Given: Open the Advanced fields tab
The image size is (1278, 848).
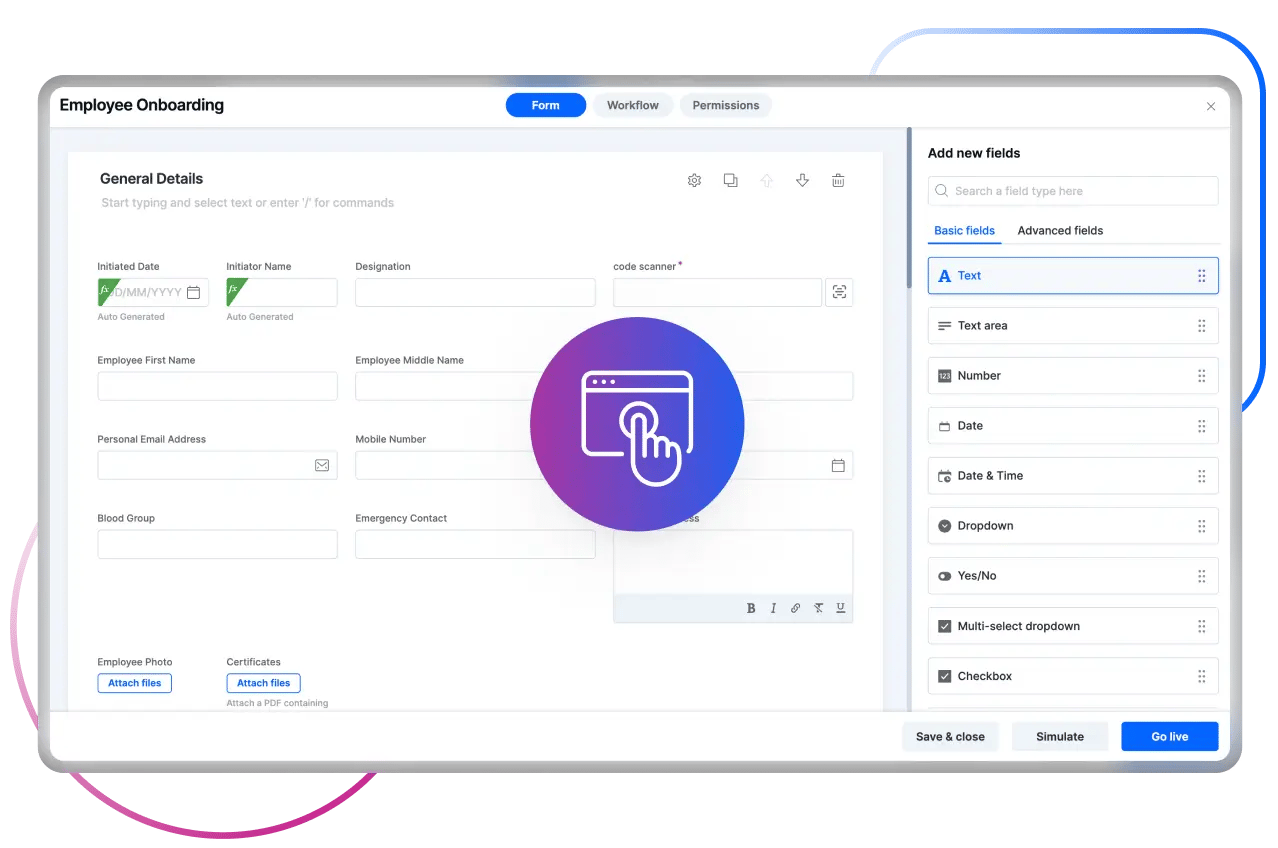Looking at the screenshot, I should (1060, 230).
